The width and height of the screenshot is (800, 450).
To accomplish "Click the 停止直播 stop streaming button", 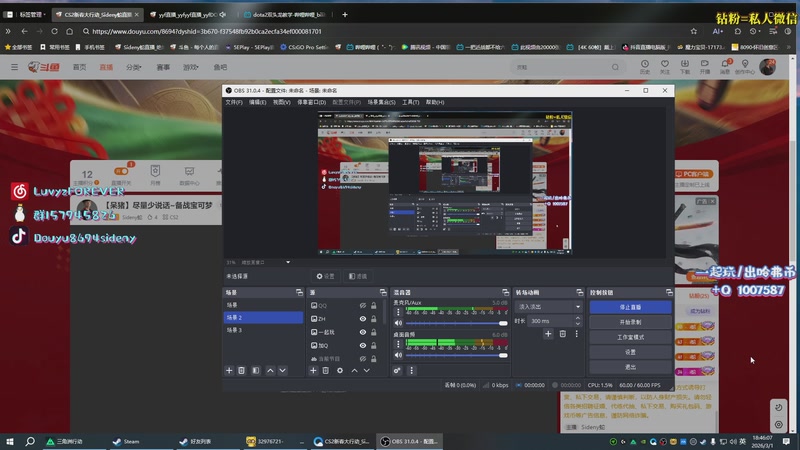I will coord(630,307).
